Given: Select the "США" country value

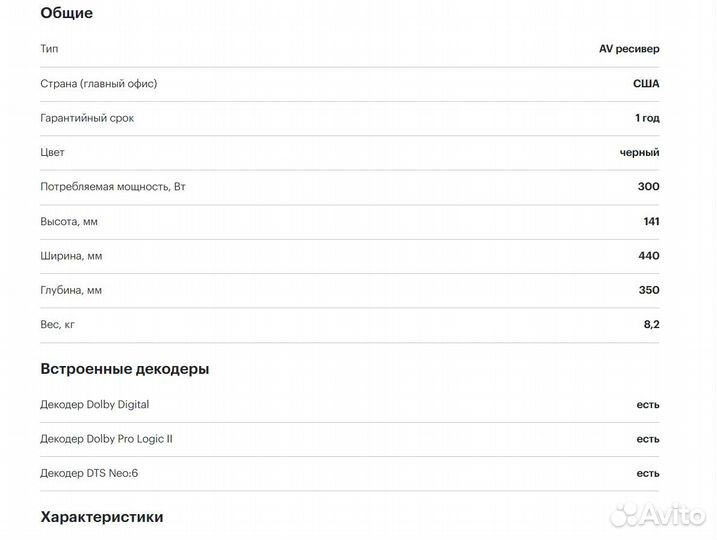Looking at the screenshot, I should pos(646,84).
